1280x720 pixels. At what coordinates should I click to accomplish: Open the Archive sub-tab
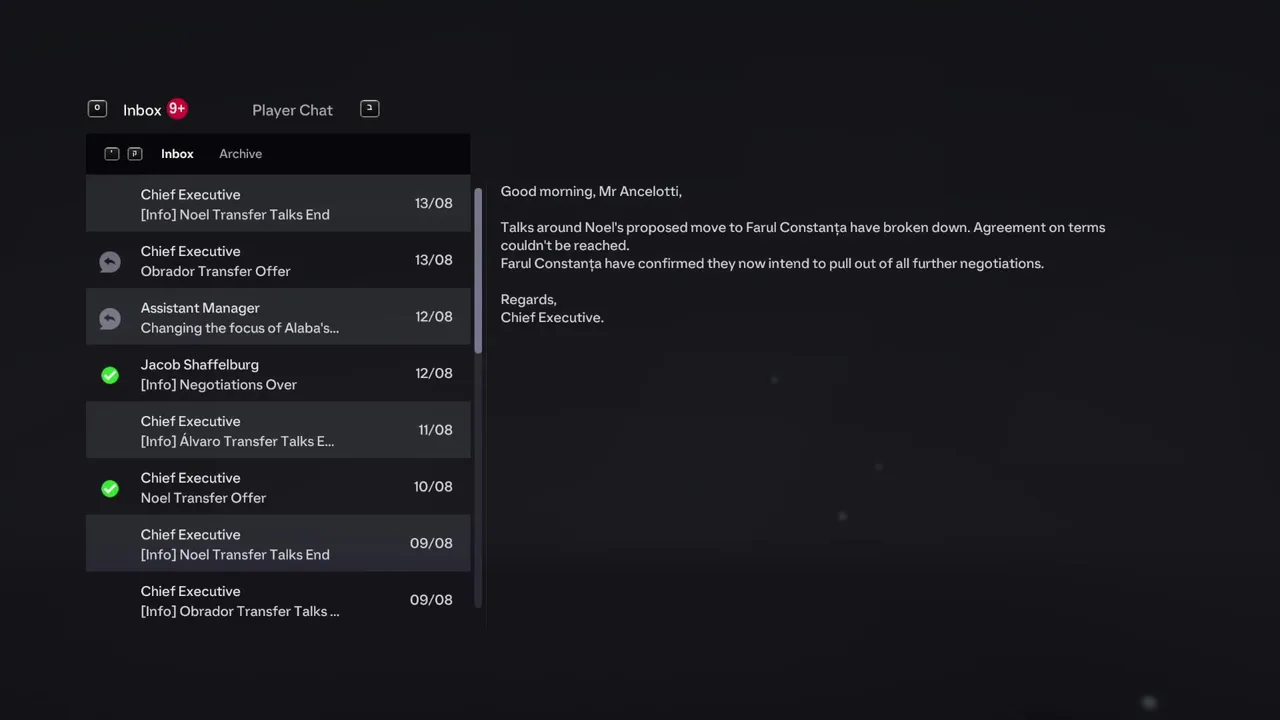click(x=240, y=154)
